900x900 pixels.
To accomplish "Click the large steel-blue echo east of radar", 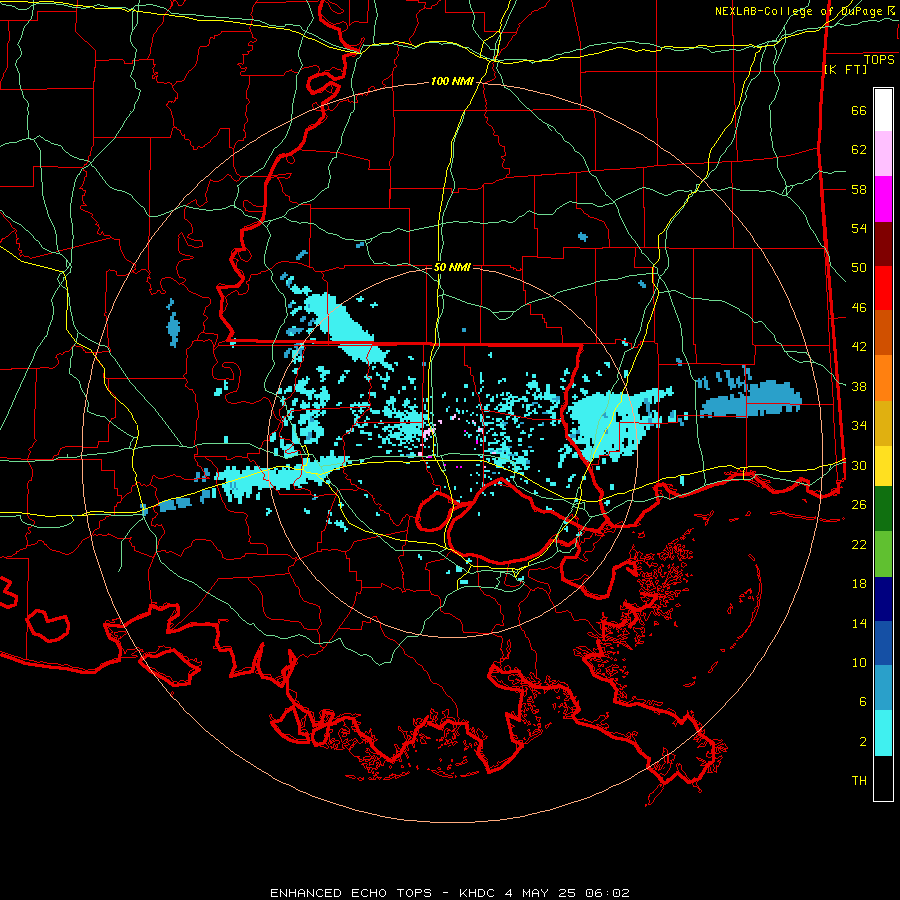I will [752, 397].
